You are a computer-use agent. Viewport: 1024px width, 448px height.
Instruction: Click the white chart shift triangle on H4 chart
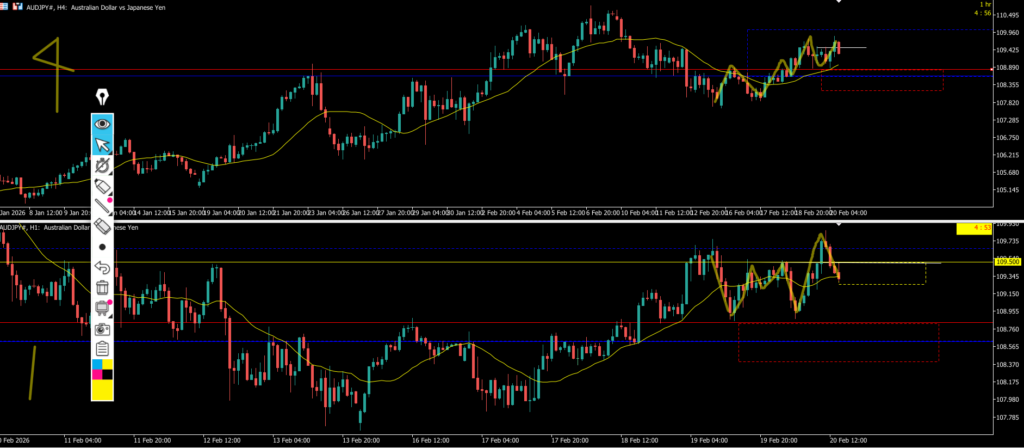[x=838, y=3]
